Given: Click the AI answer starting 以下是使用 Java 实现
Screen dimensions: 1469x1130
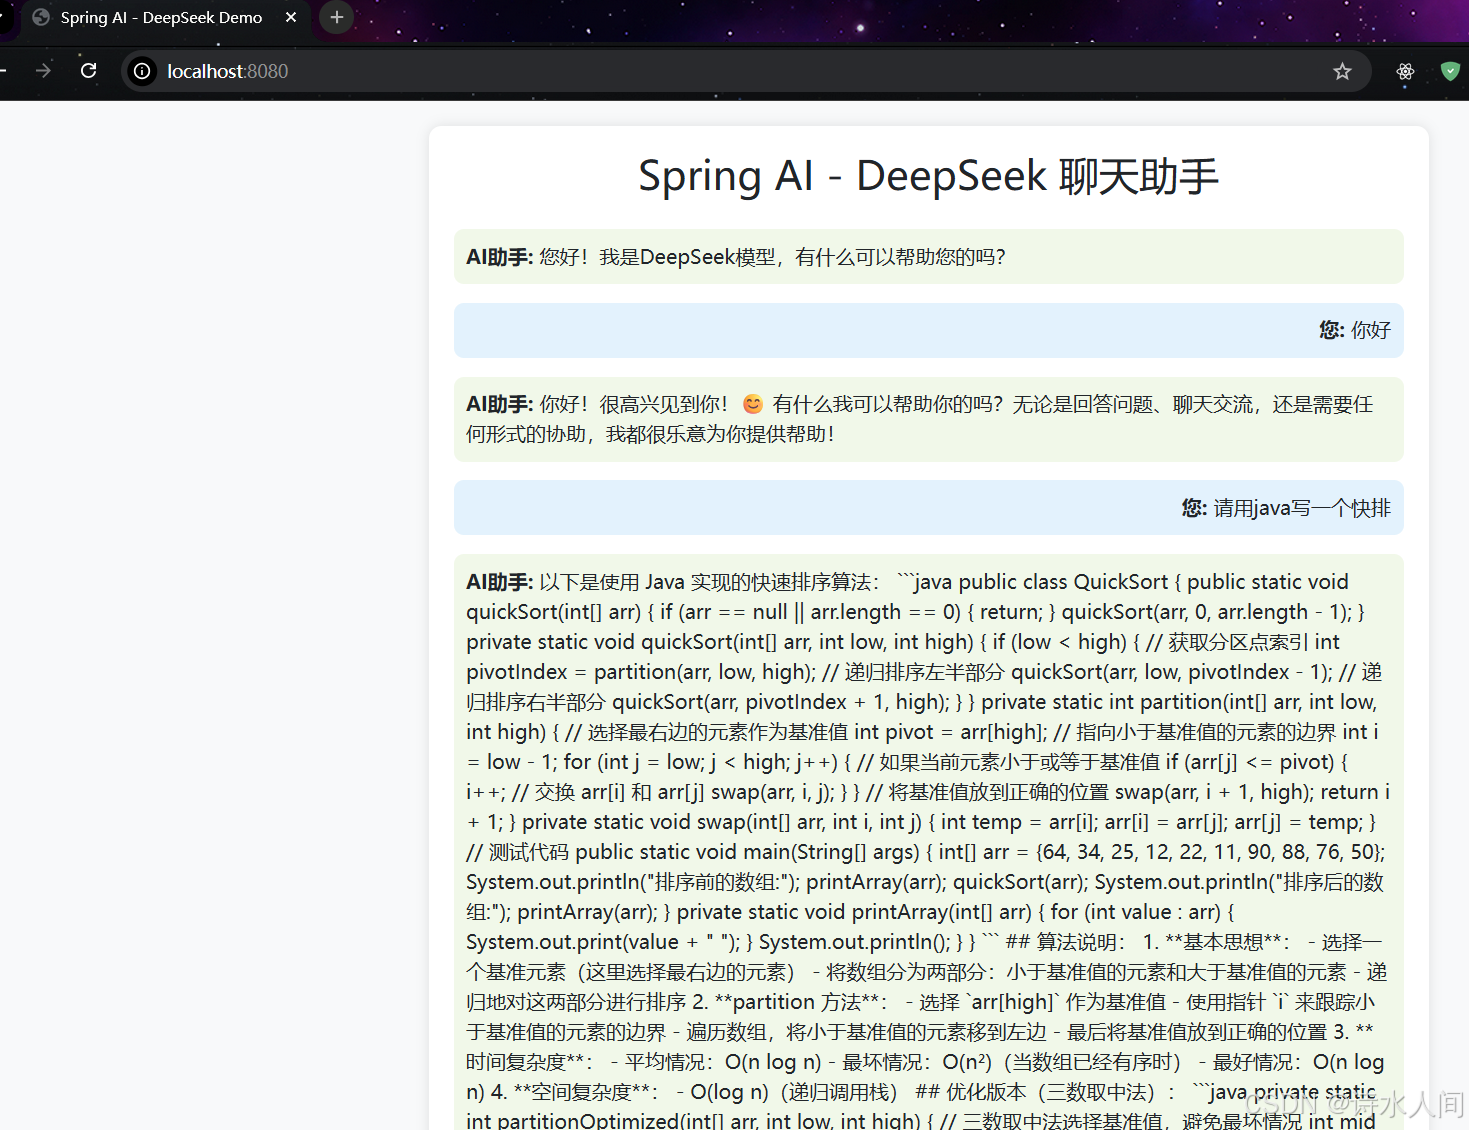Looking at the screenshot, I should click(x=928, y=842).
